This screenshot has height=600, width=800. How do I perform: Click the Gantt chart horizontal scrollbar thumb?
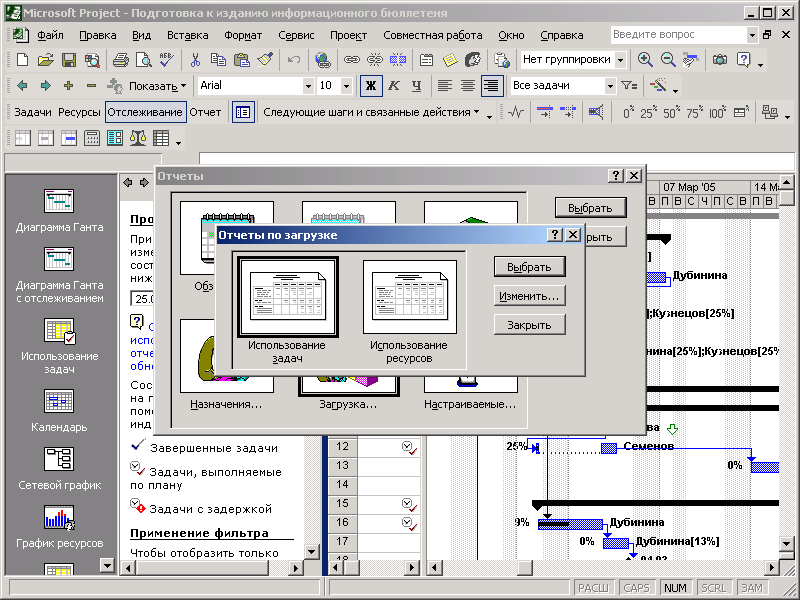[x=525, y=567]
